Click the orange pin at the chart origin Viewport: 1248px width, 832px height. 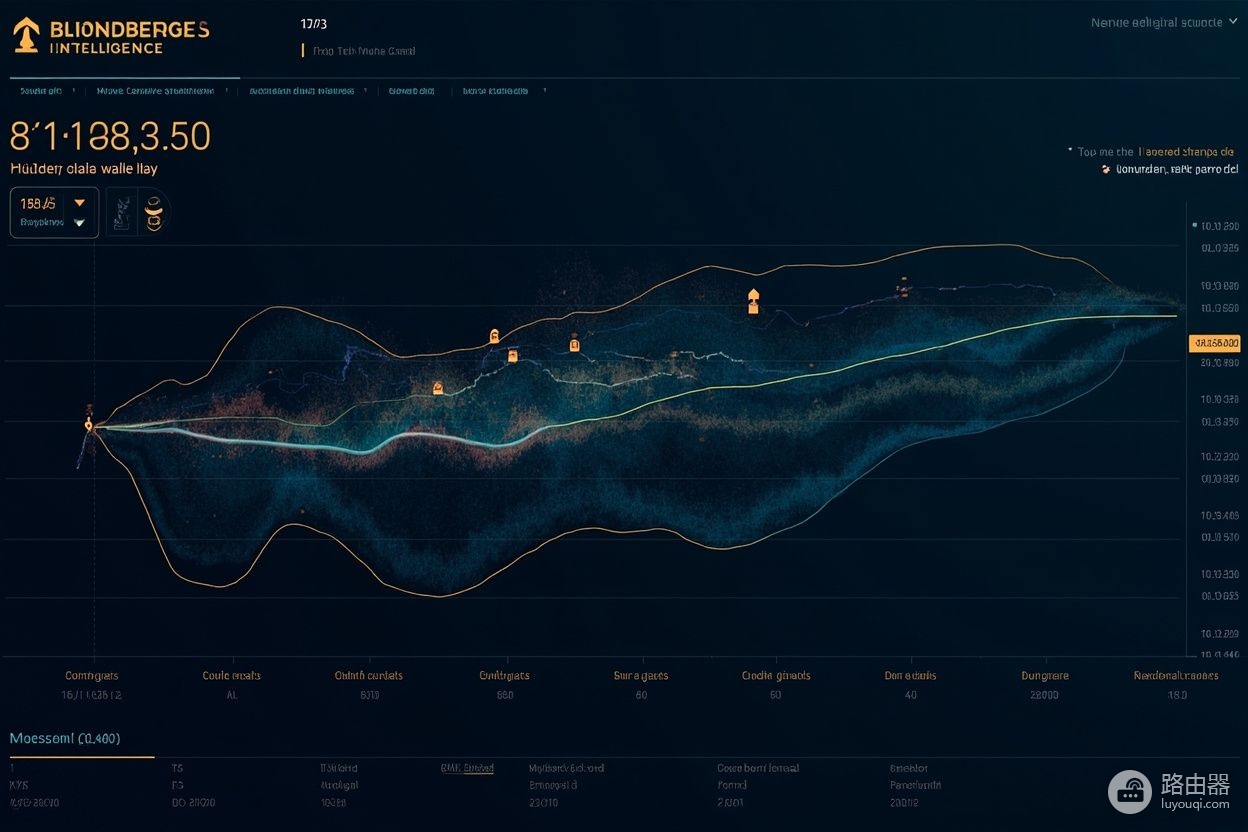click(89, 424)
